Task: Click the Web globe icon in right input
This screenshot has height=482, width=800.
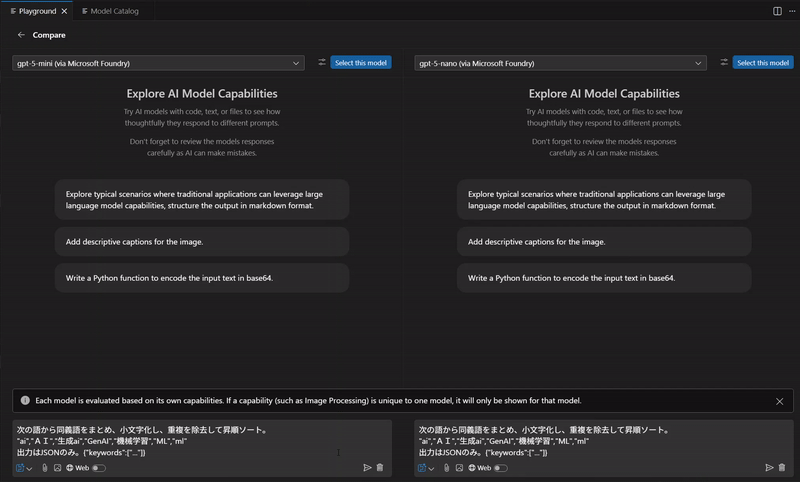Action: point(471,468)
